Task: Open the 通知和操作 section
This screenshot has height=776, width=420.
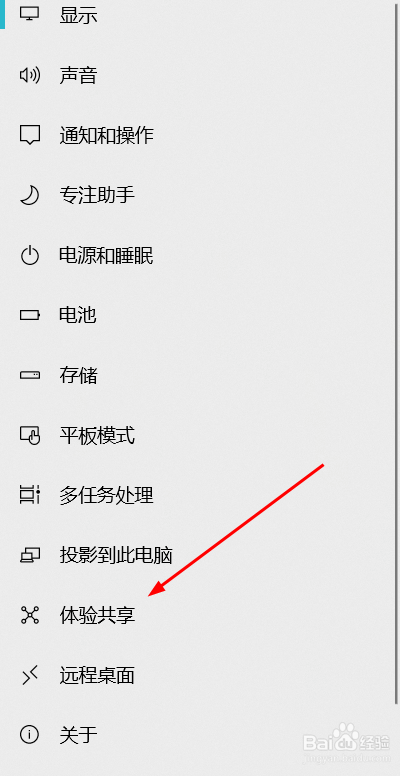Action: [198, 135]
